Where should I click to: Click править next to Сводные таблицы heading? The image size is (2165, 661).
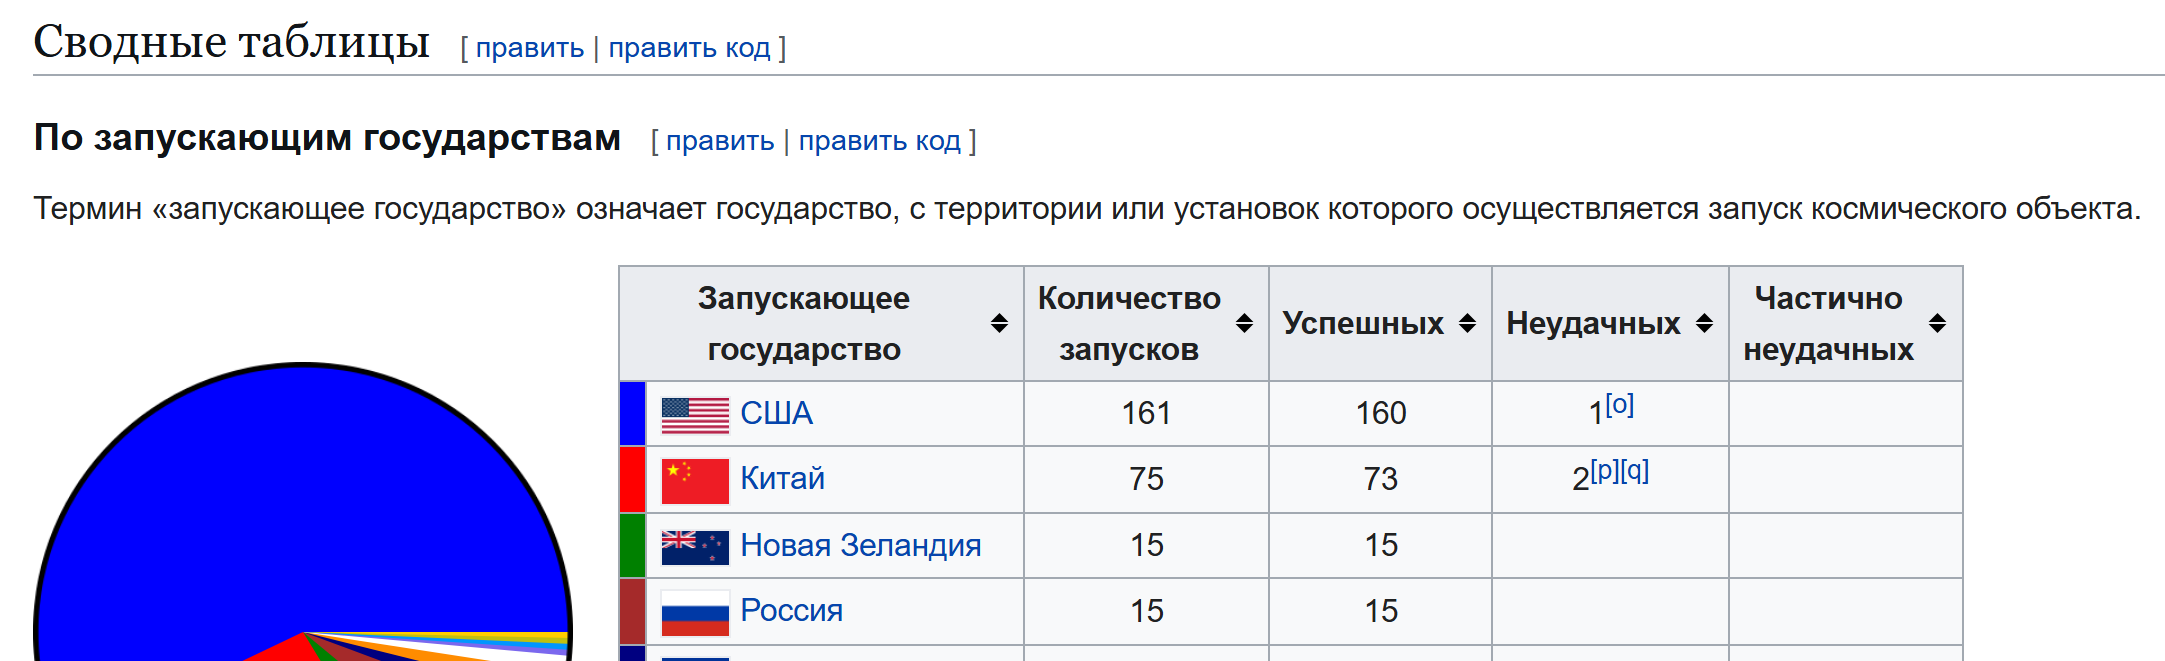tap(529, 48)
